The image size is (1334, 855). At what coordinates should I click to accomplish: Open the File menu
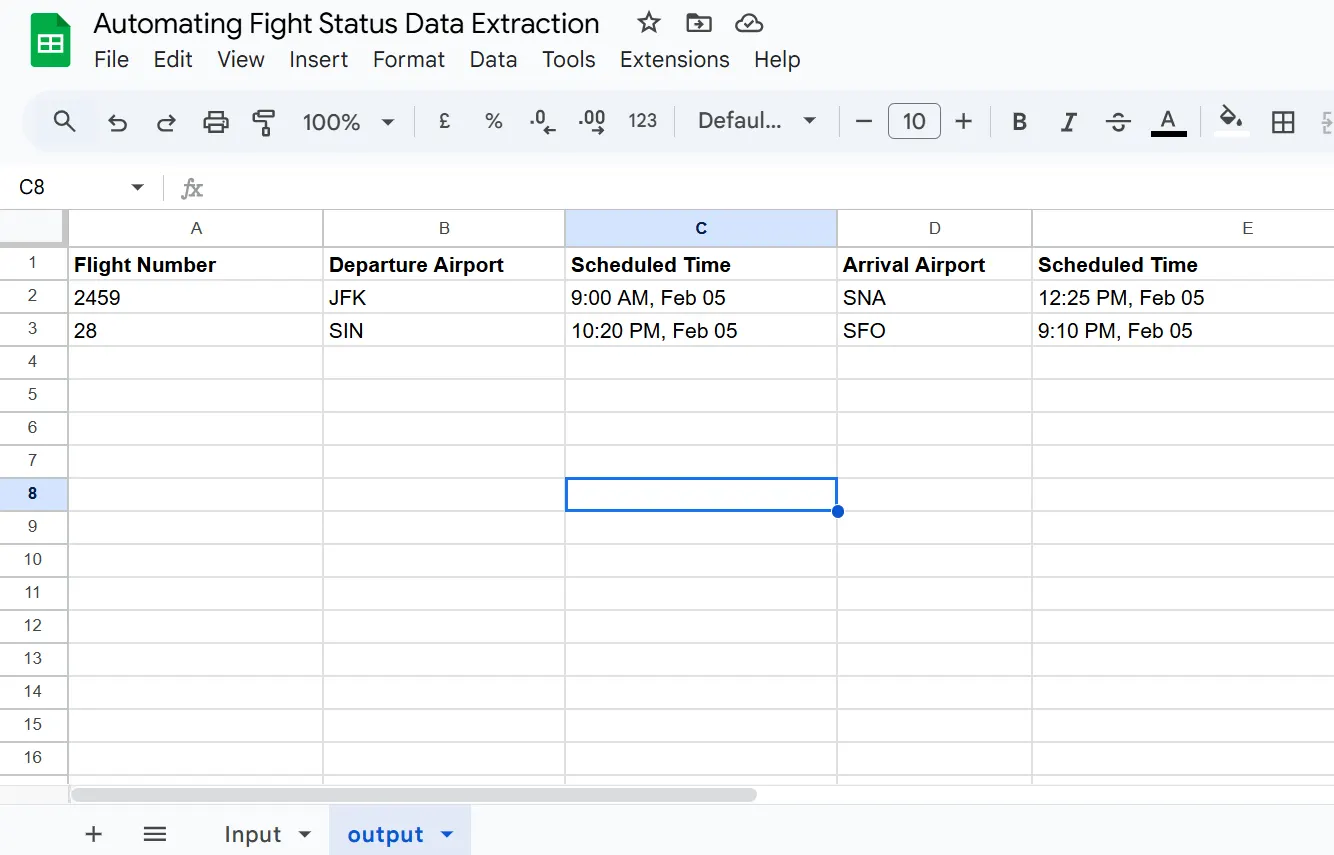111,60
